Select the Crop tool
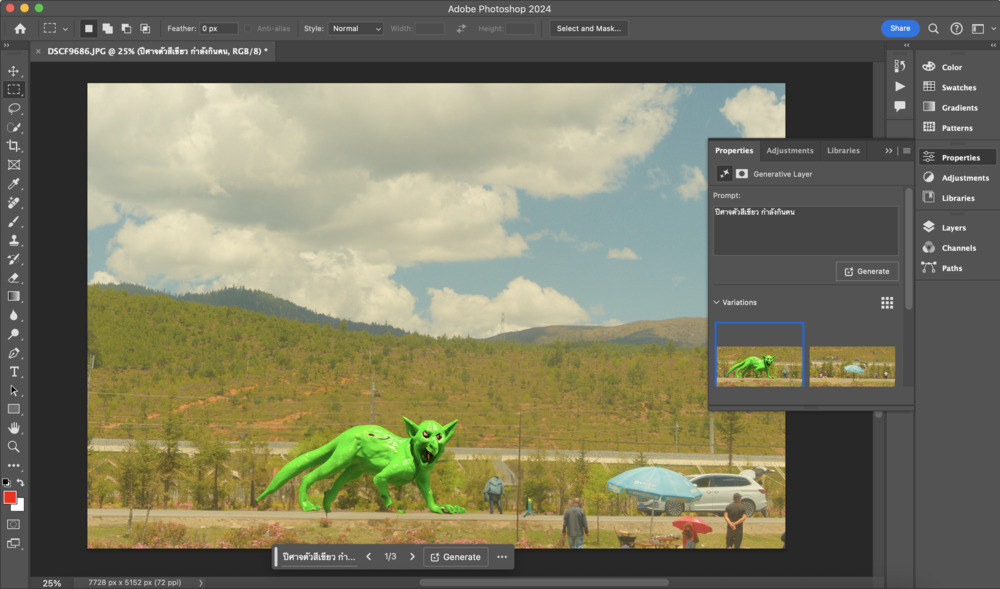This screenshot has height=589, width=1000. (x=14, y=146)
